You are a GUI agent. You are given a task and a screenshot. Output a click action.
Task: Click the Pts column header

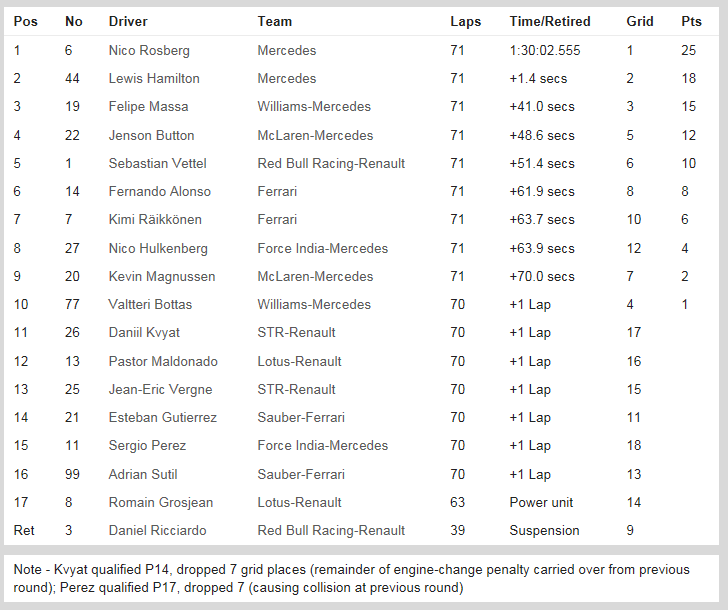pyautogui.click(x=691, y=21)
